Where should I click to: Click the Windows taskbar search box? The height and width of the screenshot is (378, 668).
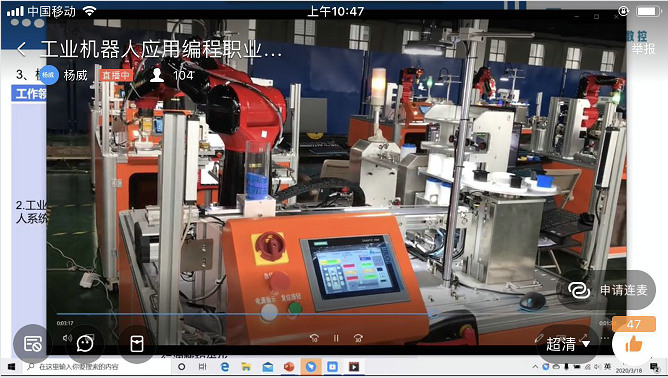click(96, 366)
